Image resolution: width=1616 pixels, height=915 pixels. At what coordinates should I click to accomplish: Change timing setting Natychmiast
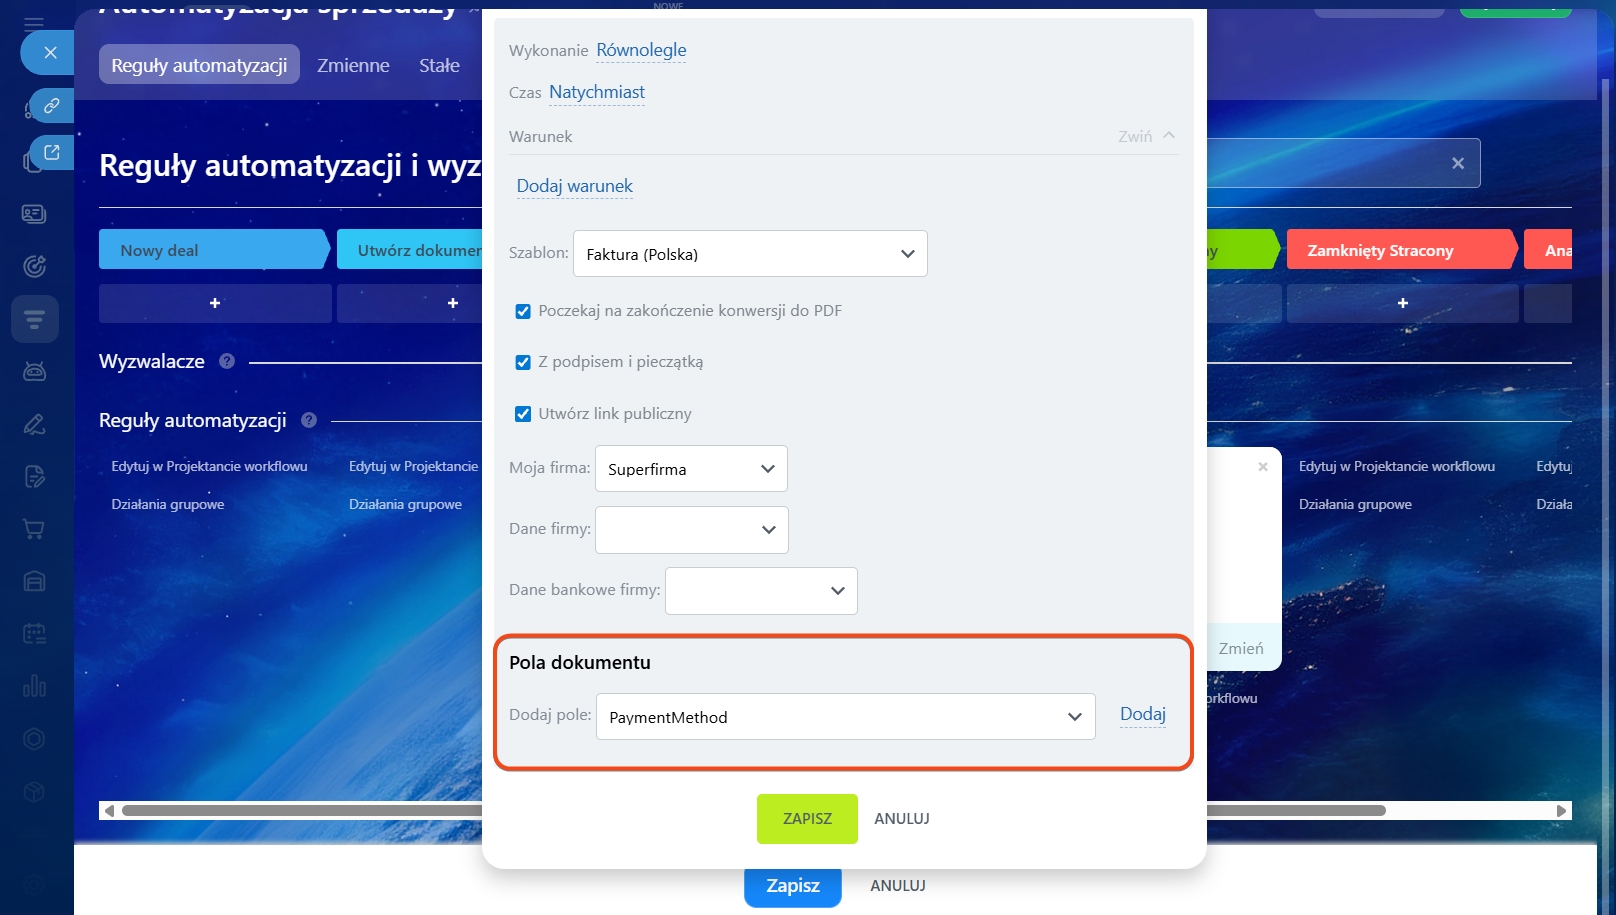[x=597, y=92]
